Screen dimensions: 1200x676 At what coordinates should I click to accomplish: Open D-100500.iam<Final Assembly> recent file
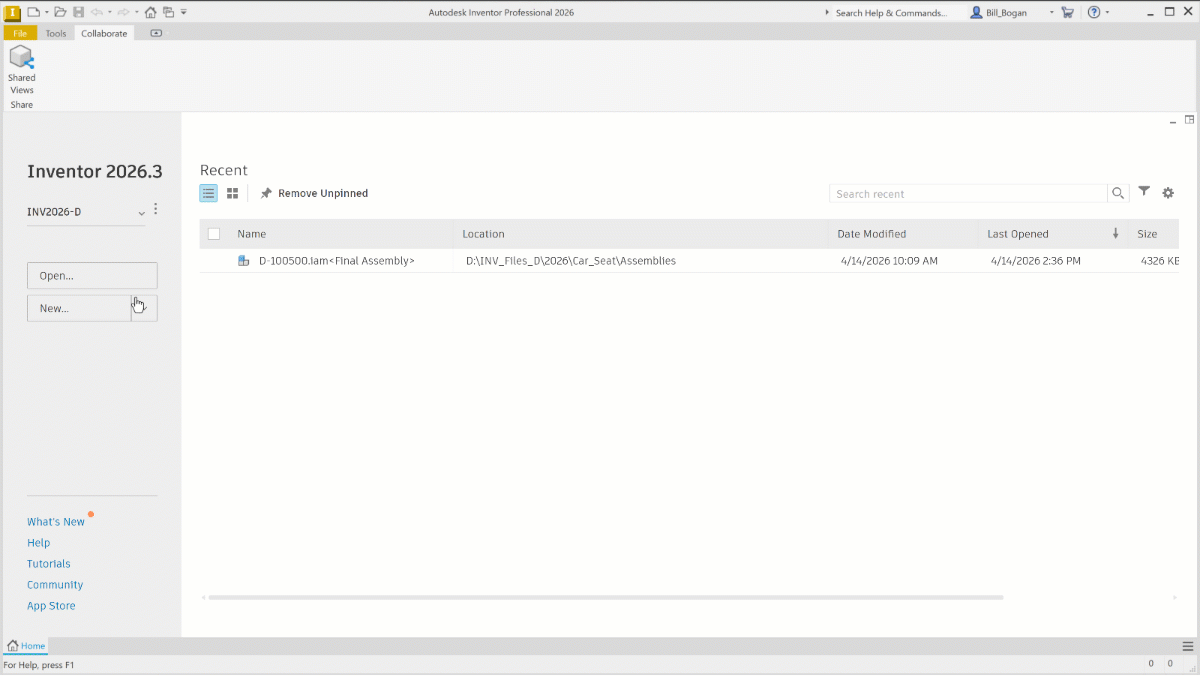(337, 261)
